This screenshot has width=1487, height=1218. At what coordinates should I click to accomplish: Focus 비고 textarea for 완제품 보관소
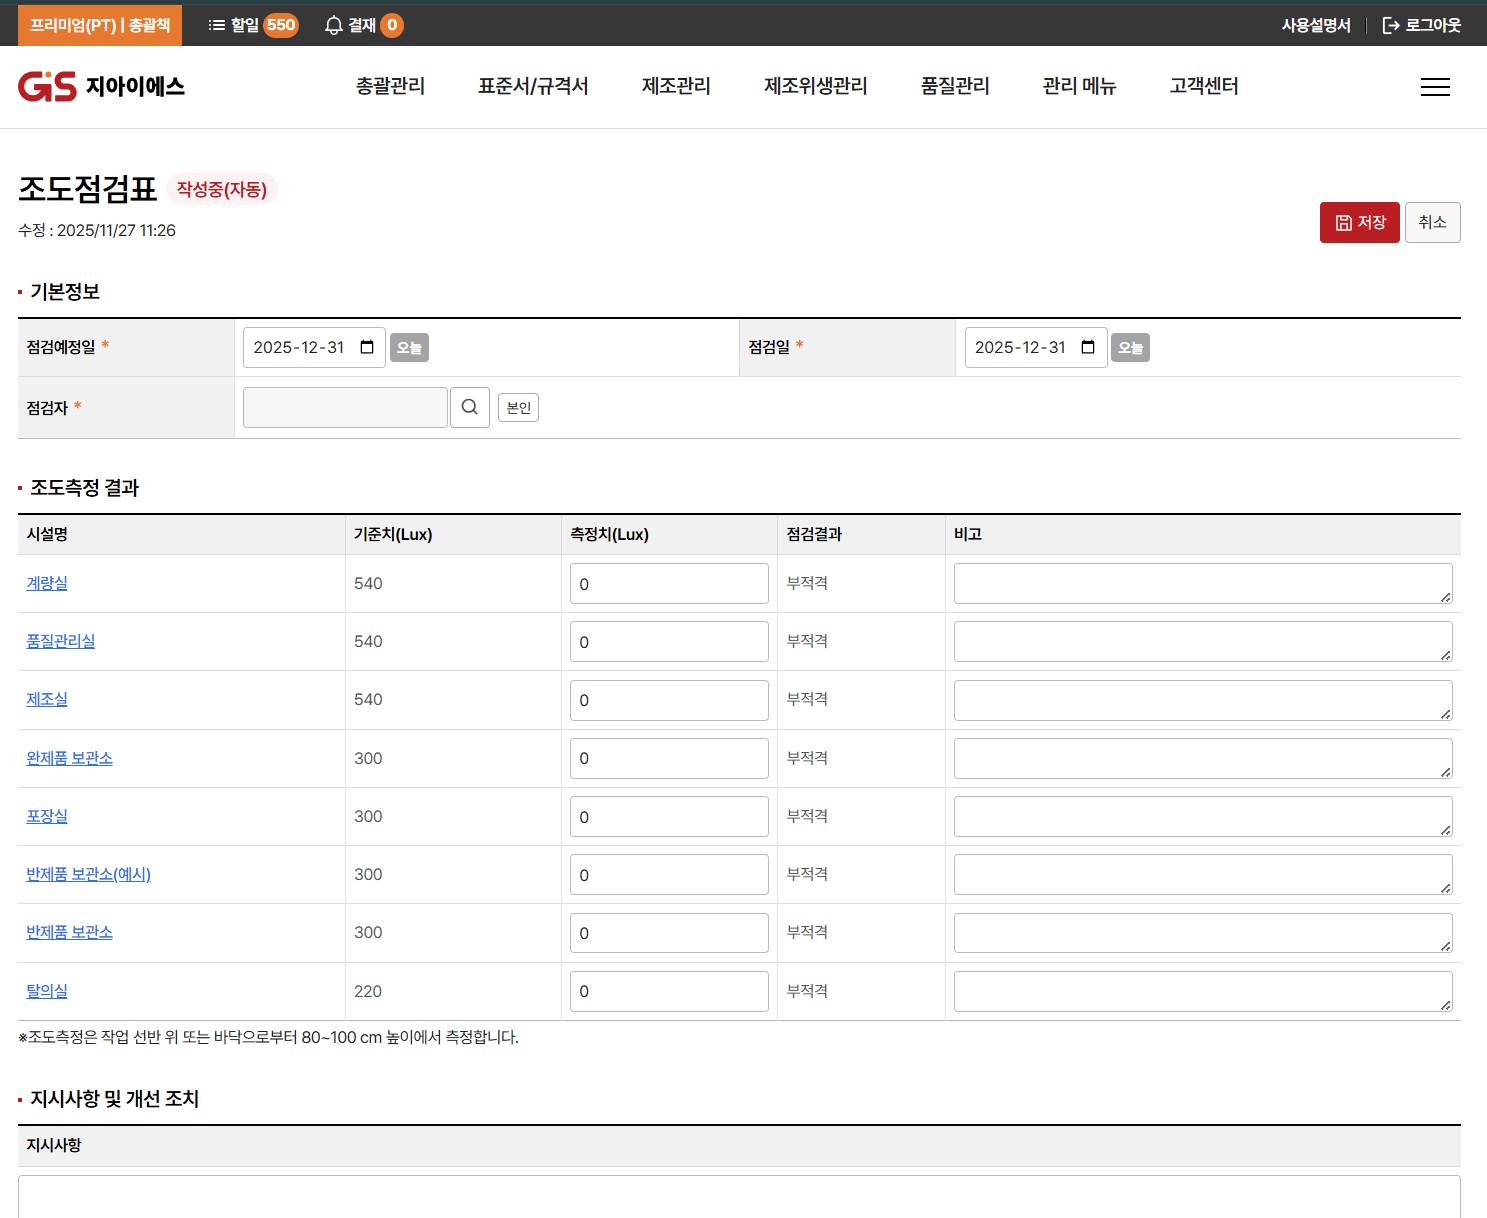click(x=1203, y=758)
